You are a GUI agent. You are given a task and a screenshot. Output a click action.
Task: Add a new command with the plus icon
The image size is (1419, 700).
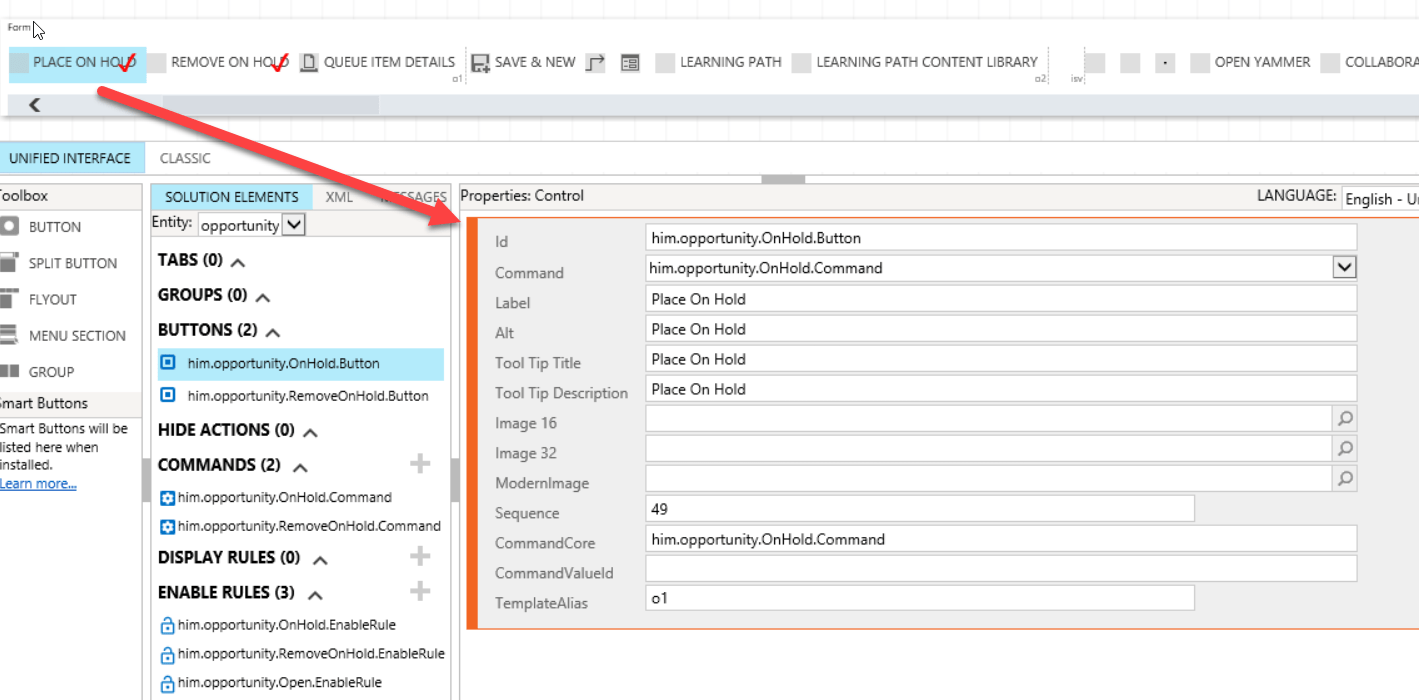click(x=420, y=463)
